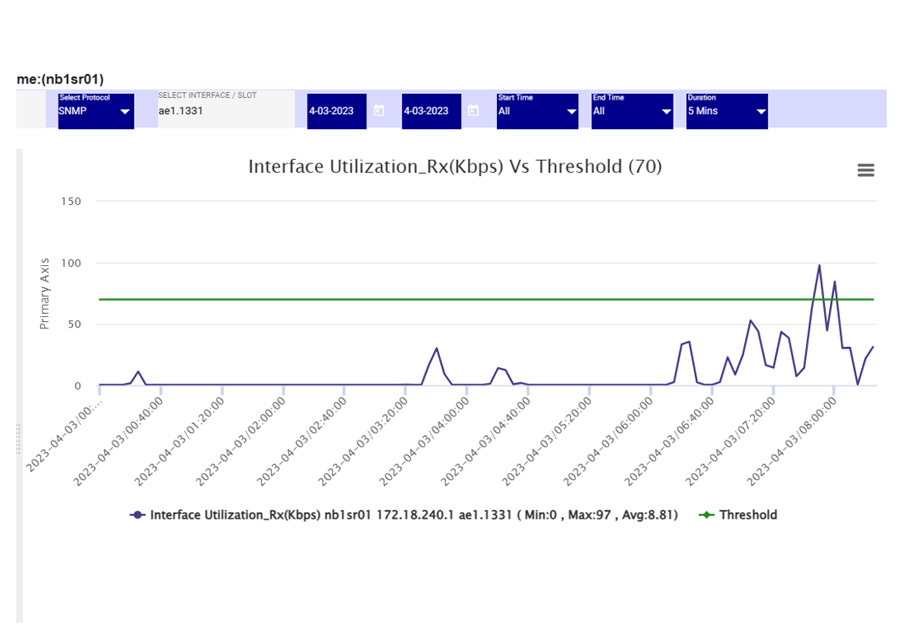
Task: Click the Interface Utilization_Rx legend marker
Action: coord(138,515)
